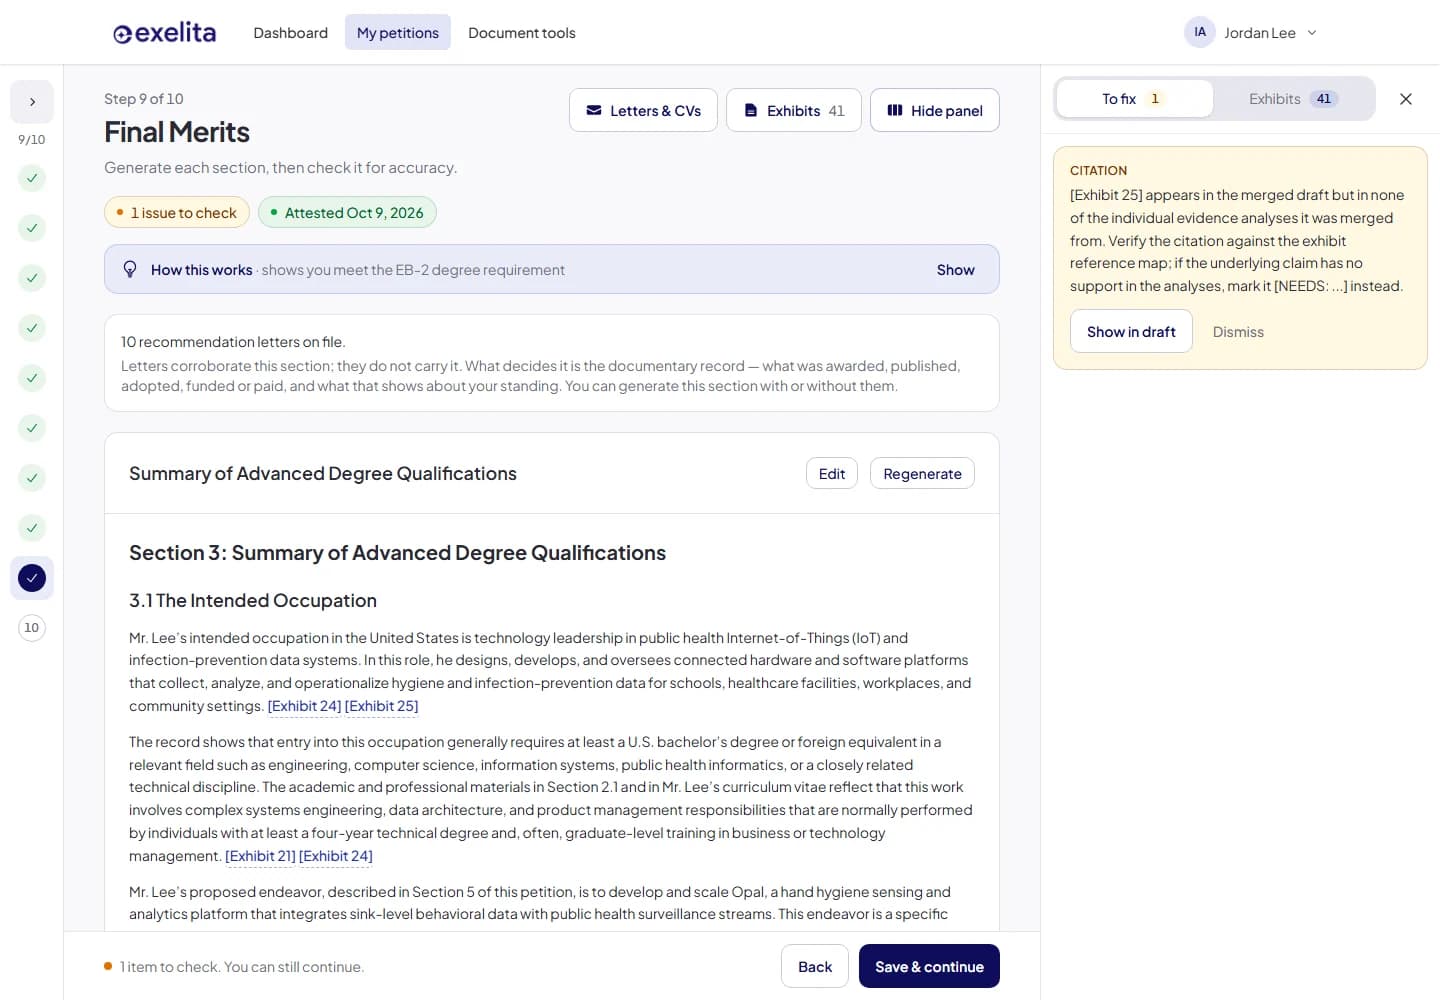Click Show in draft on the citation card
The height and width of the screenshot is (1000, 1440).
point(1131,332)
